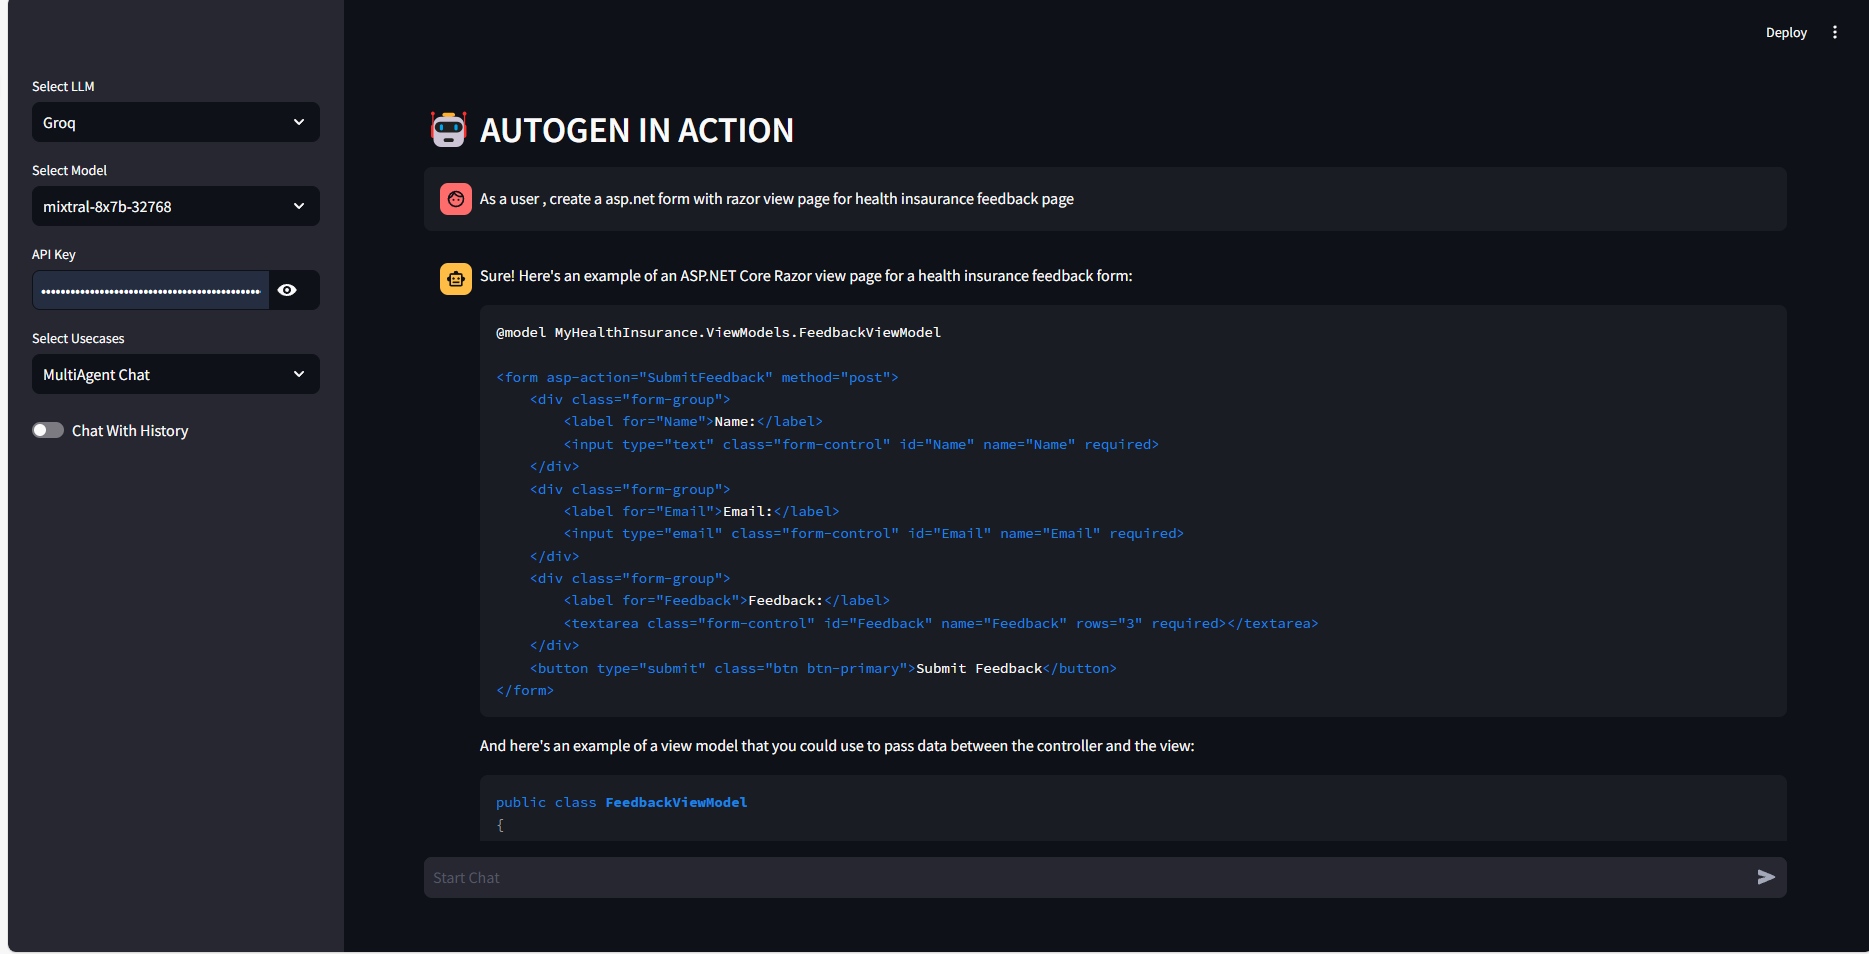The width and height of the screenshot is (1869, 954).
Task: Show the API key with eye icon
Action: [288, 290]
